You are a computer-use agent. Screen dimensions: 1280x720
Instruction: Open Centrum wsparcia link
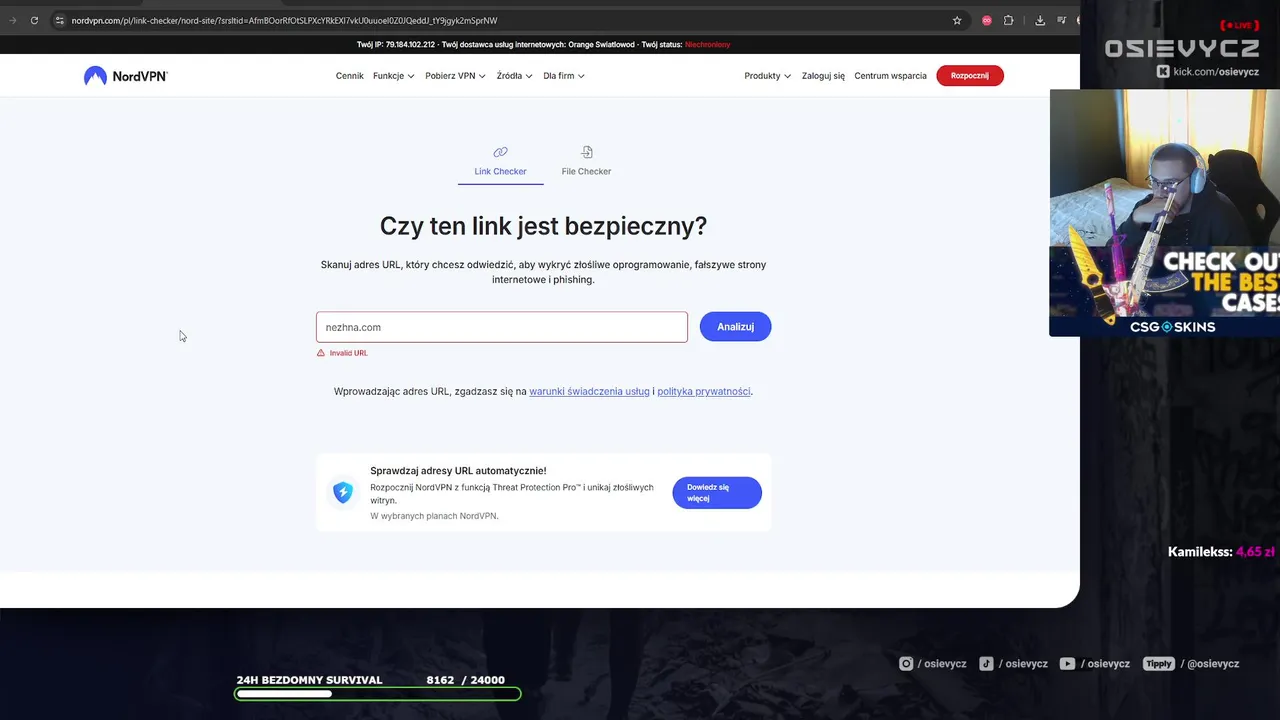pyautogui.click(x=890, y=76)
